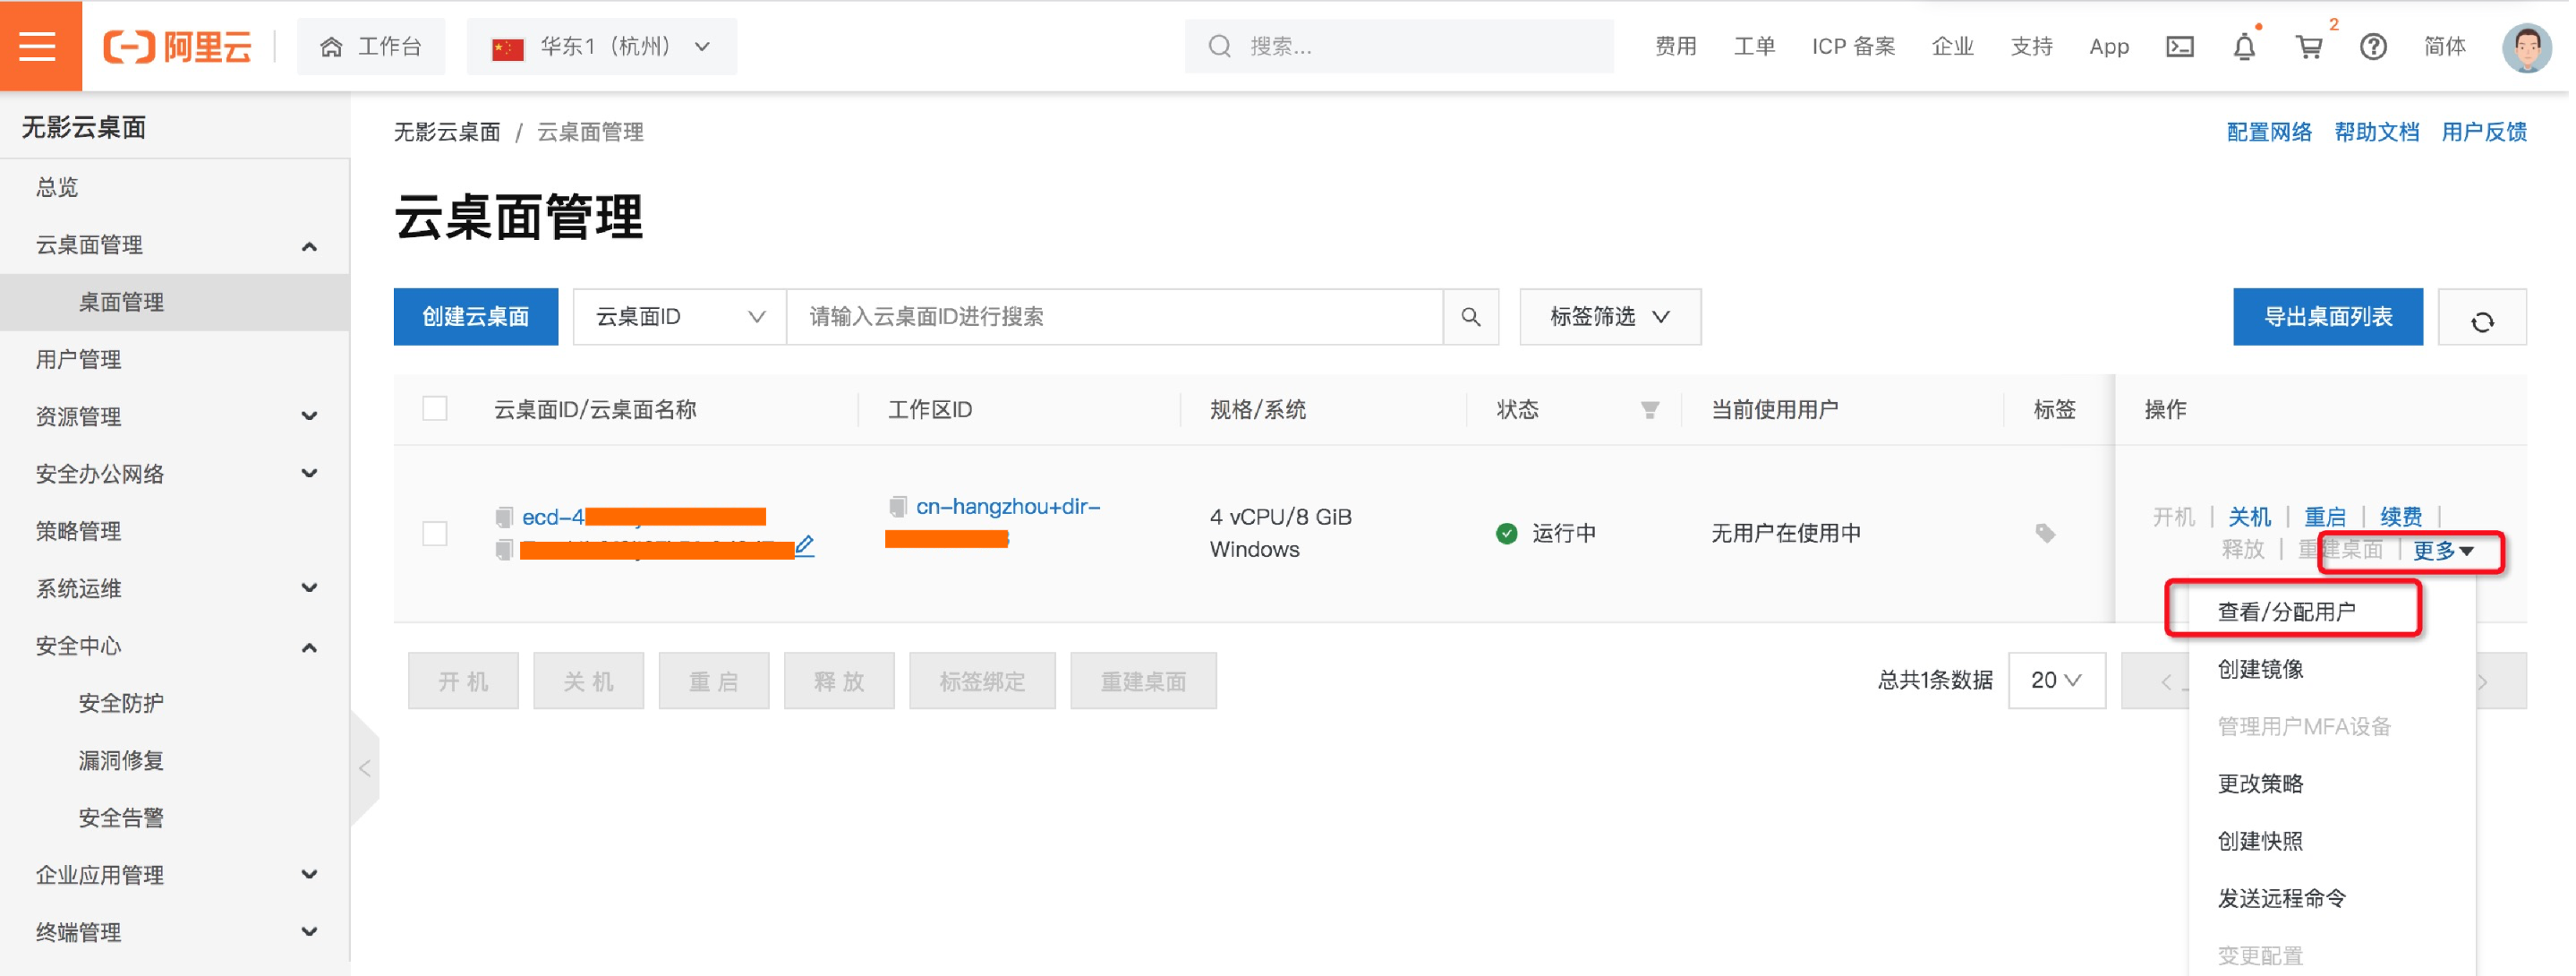Click the desktop ID search input field

click(x=1100, y=317)
